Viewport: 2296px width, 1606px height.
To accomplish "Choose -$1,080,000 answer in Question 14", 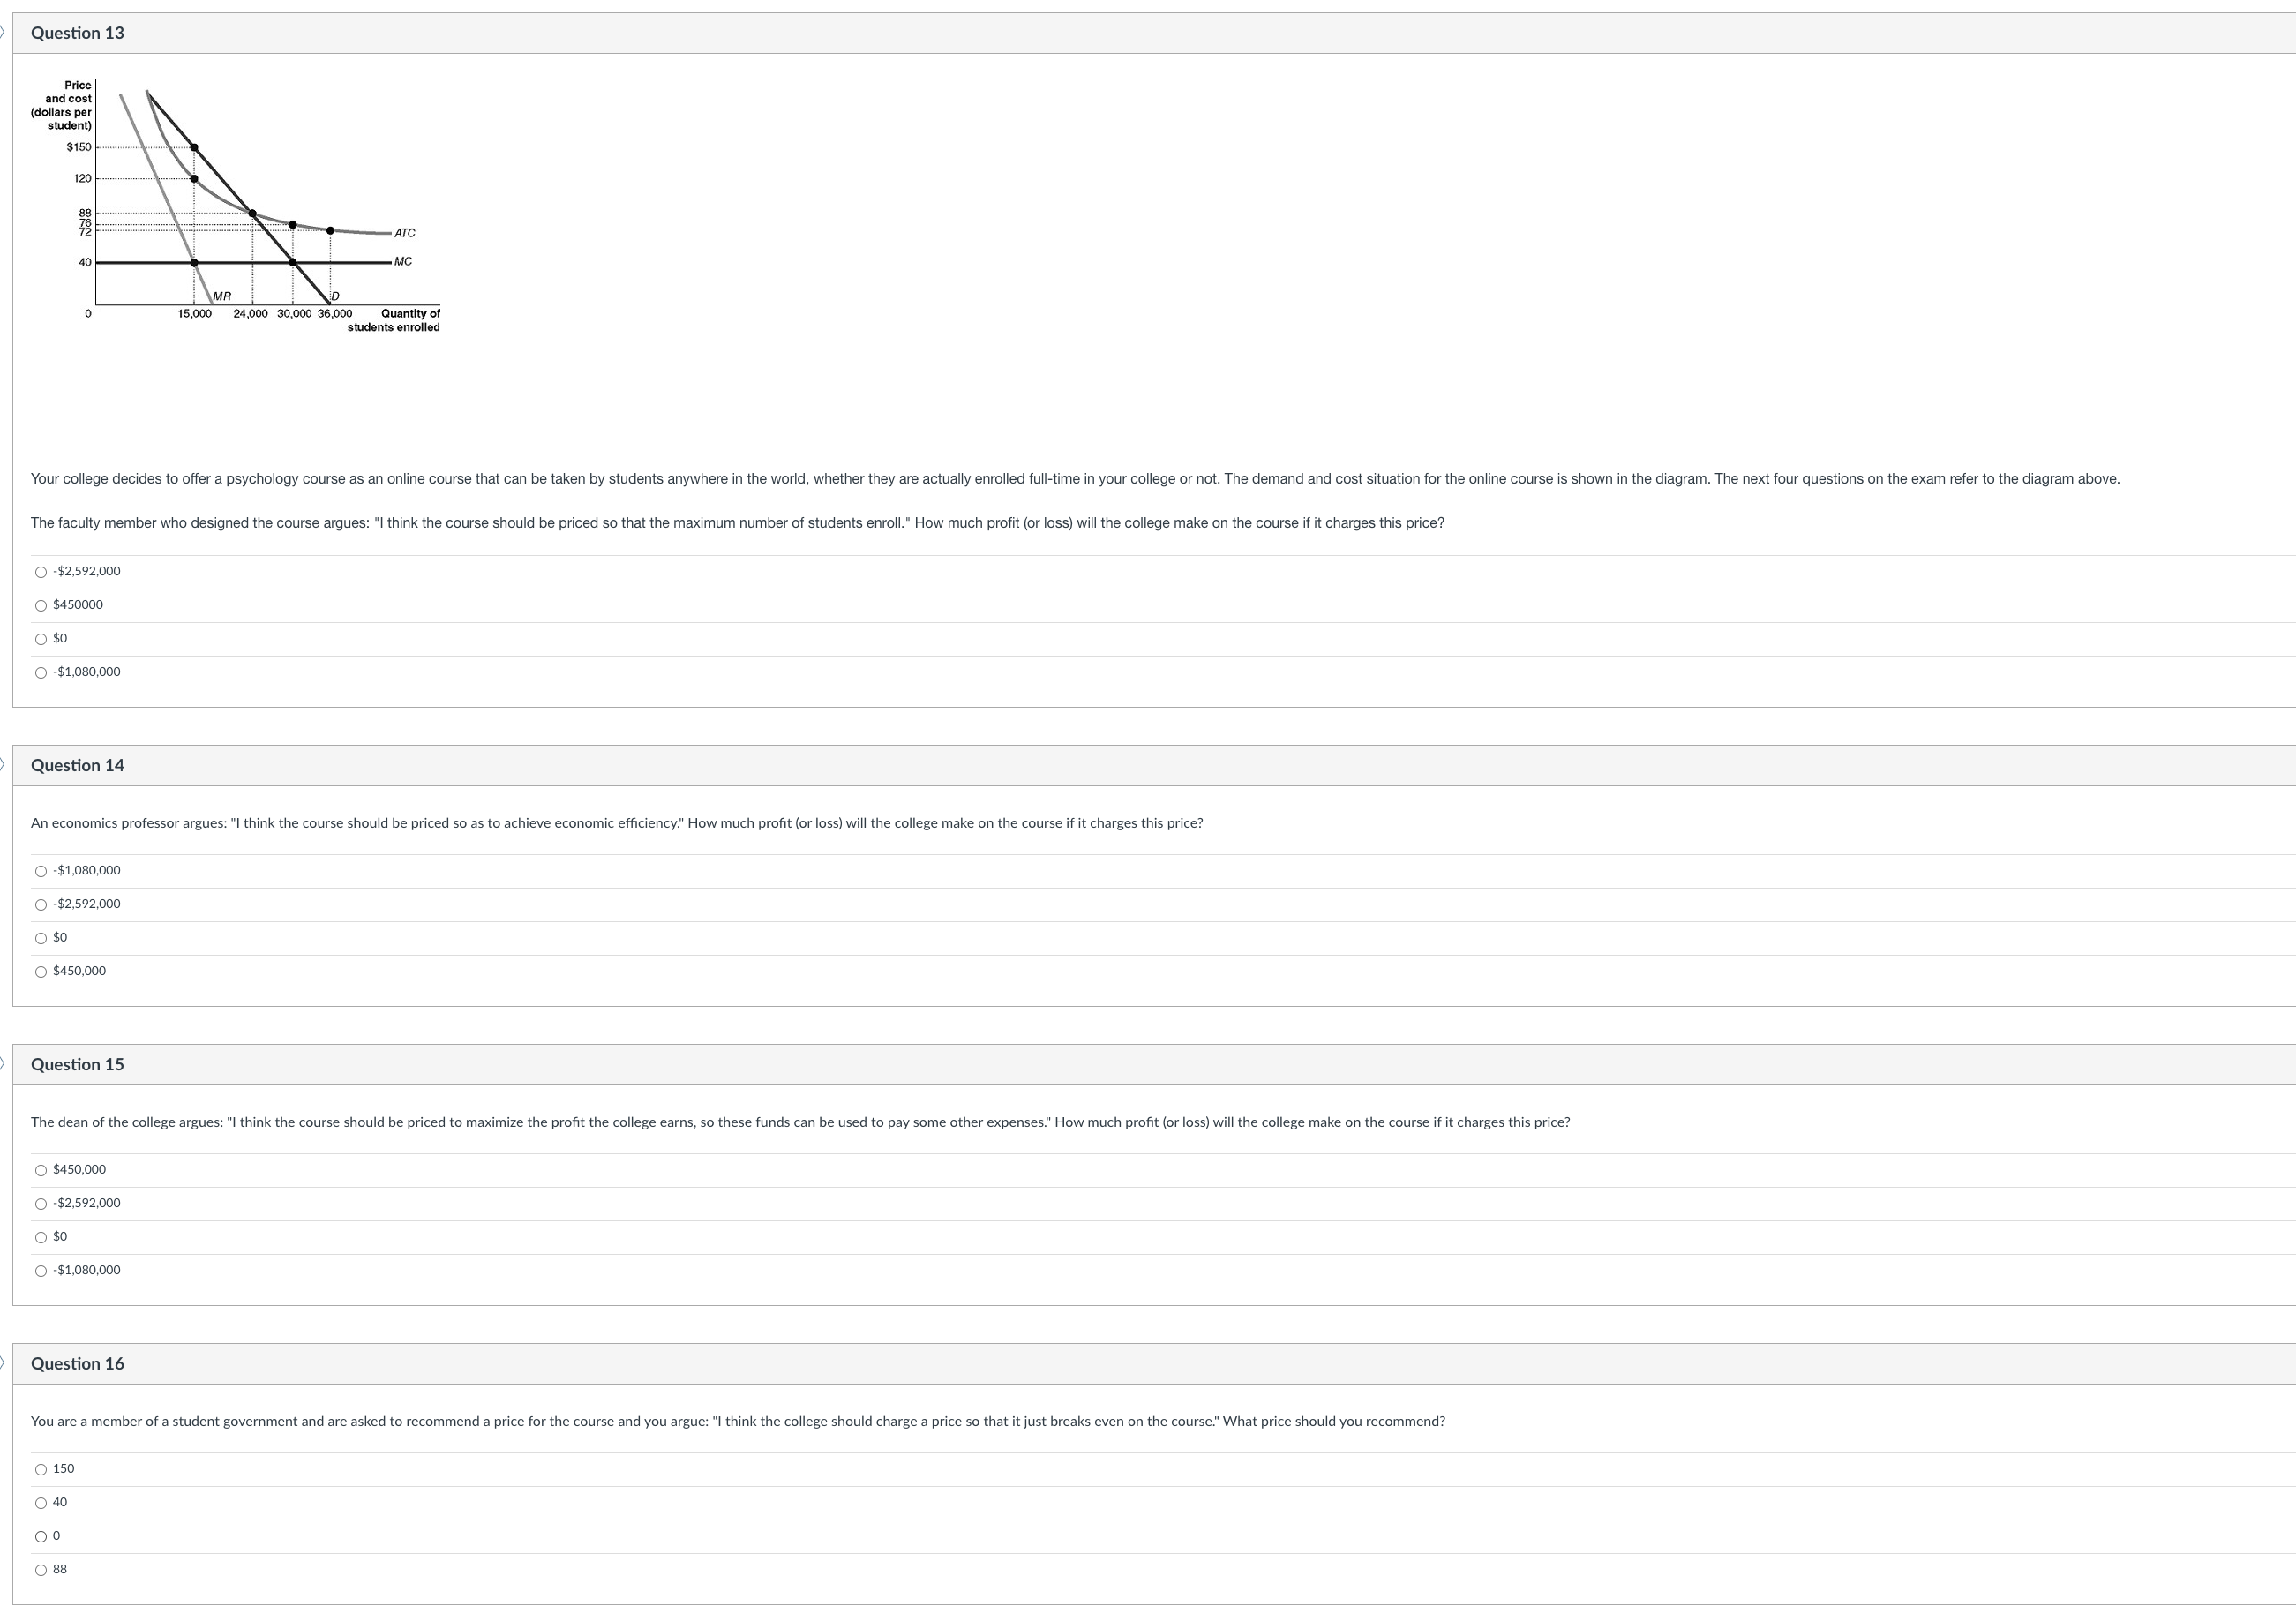I will [x=41, y=871].
